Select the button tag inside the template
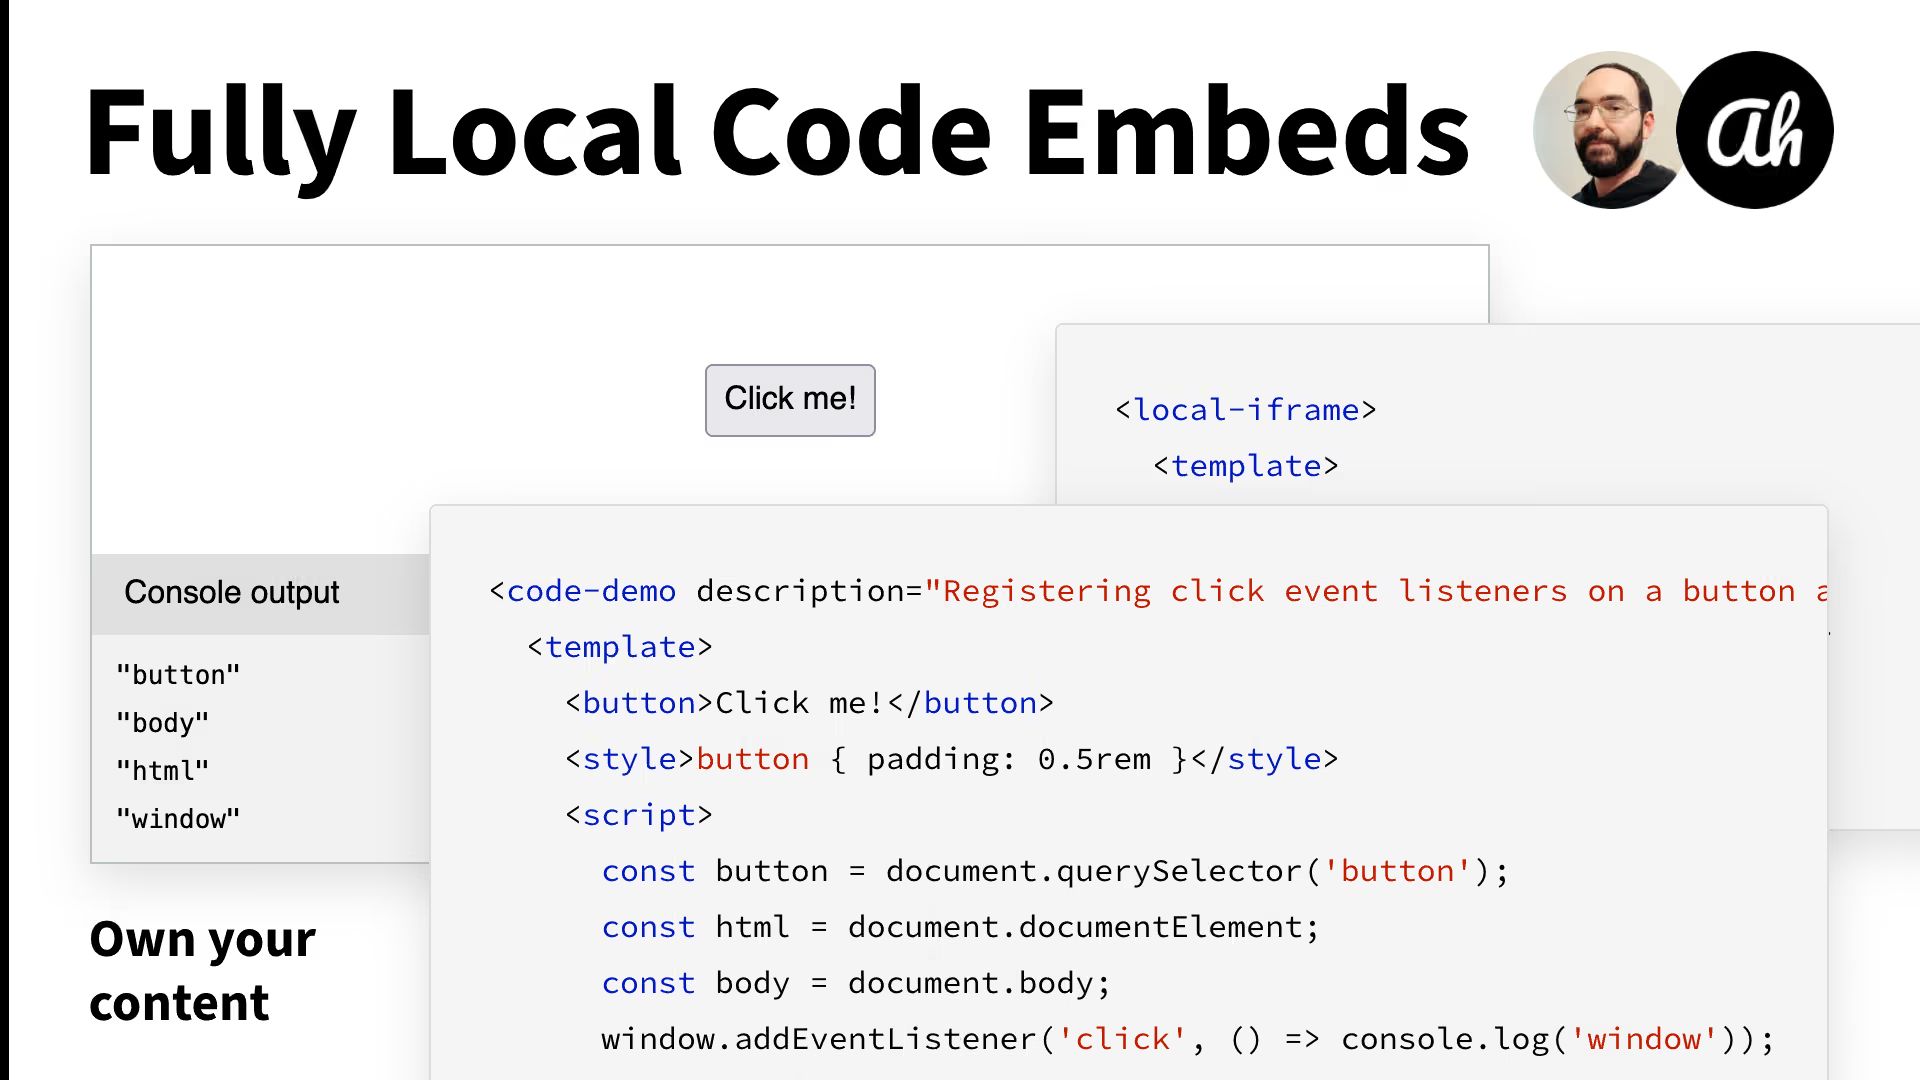The width and height of the screenshot is (1920, 1080). (640, 703)
